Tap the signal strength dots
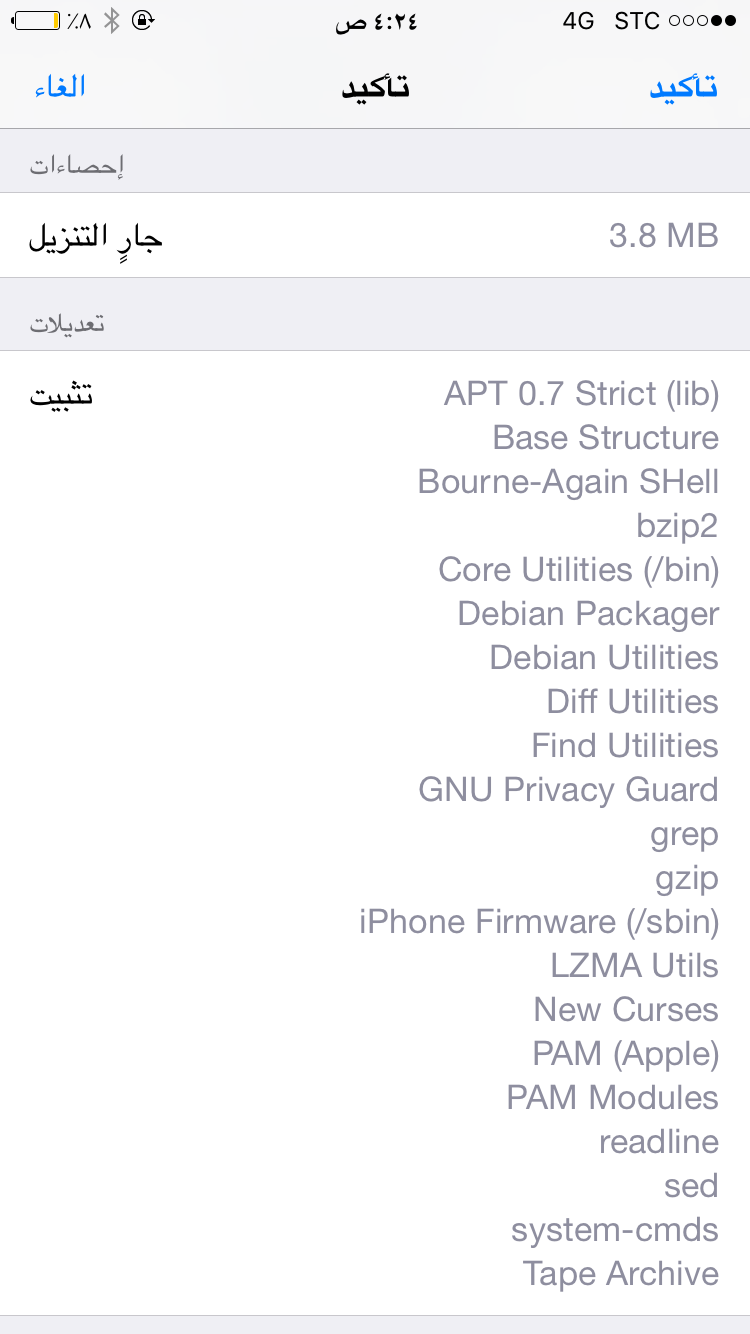750x1334 pixels. (702, 21)
